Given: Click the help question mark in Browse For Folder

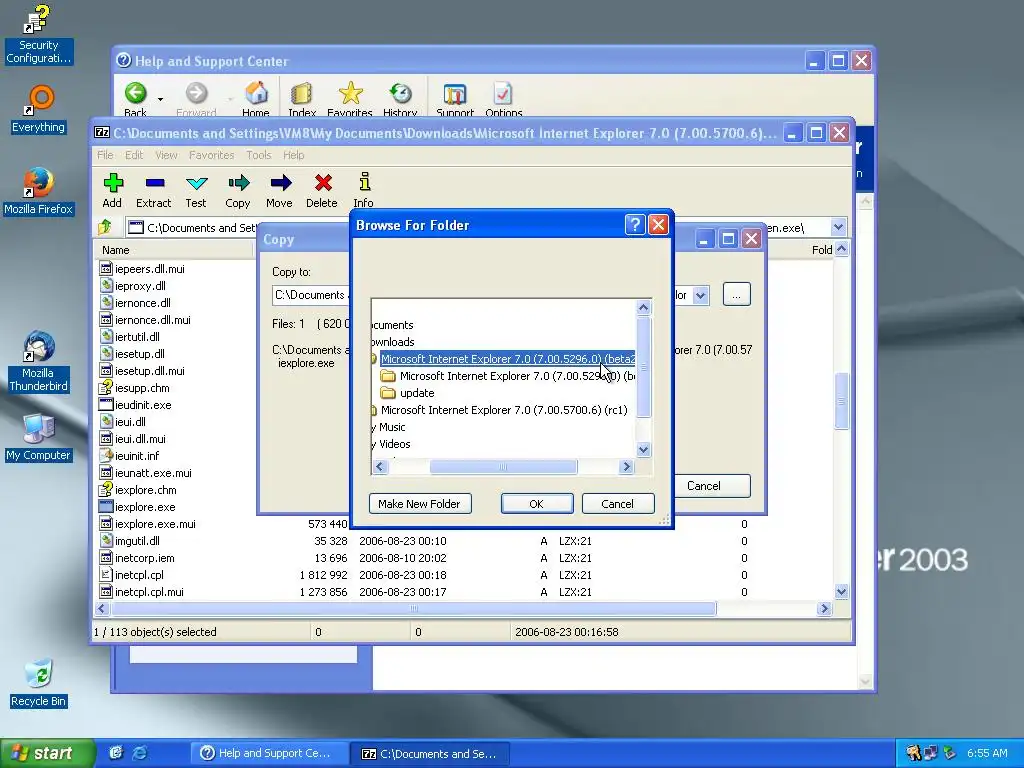Looking at the screenshot, I should click(x=635, y=225).
